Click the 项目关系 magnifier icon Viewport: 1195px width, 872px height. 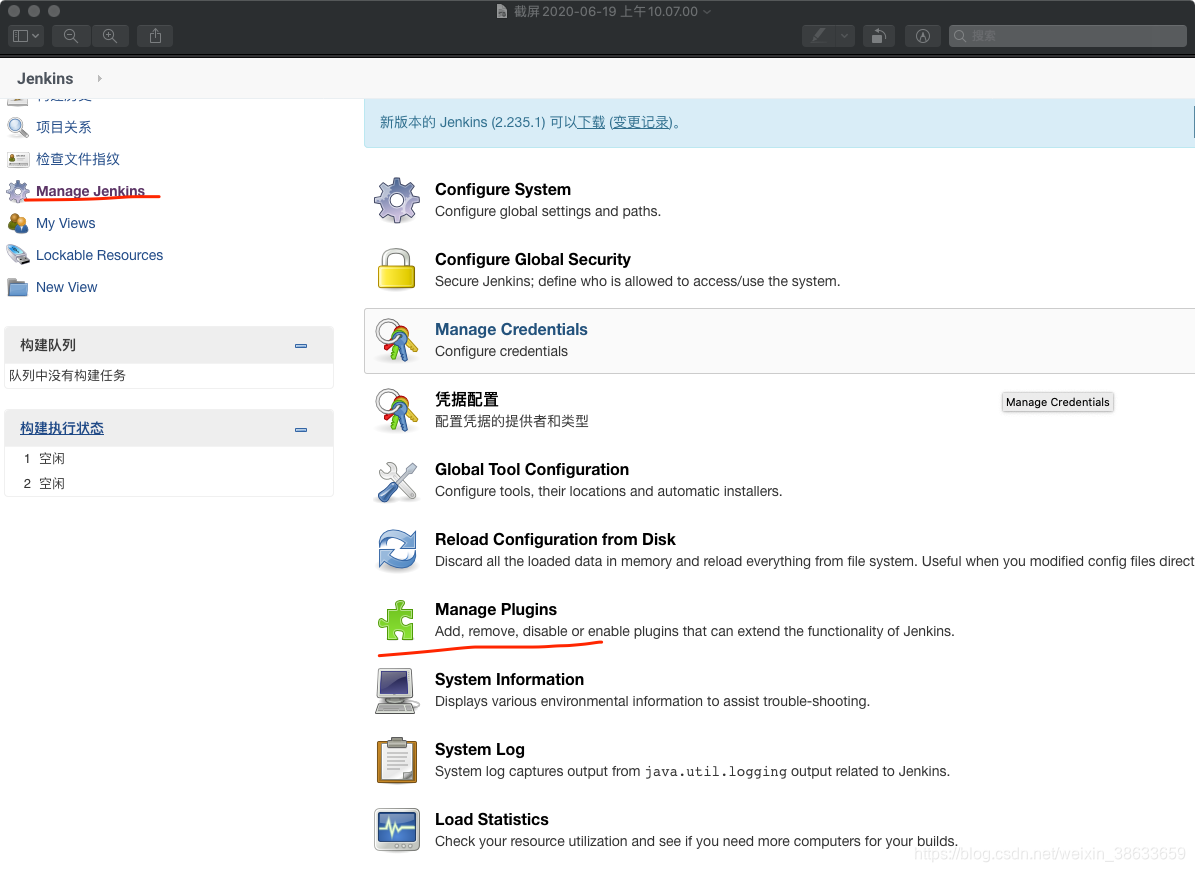pos(18,127)
